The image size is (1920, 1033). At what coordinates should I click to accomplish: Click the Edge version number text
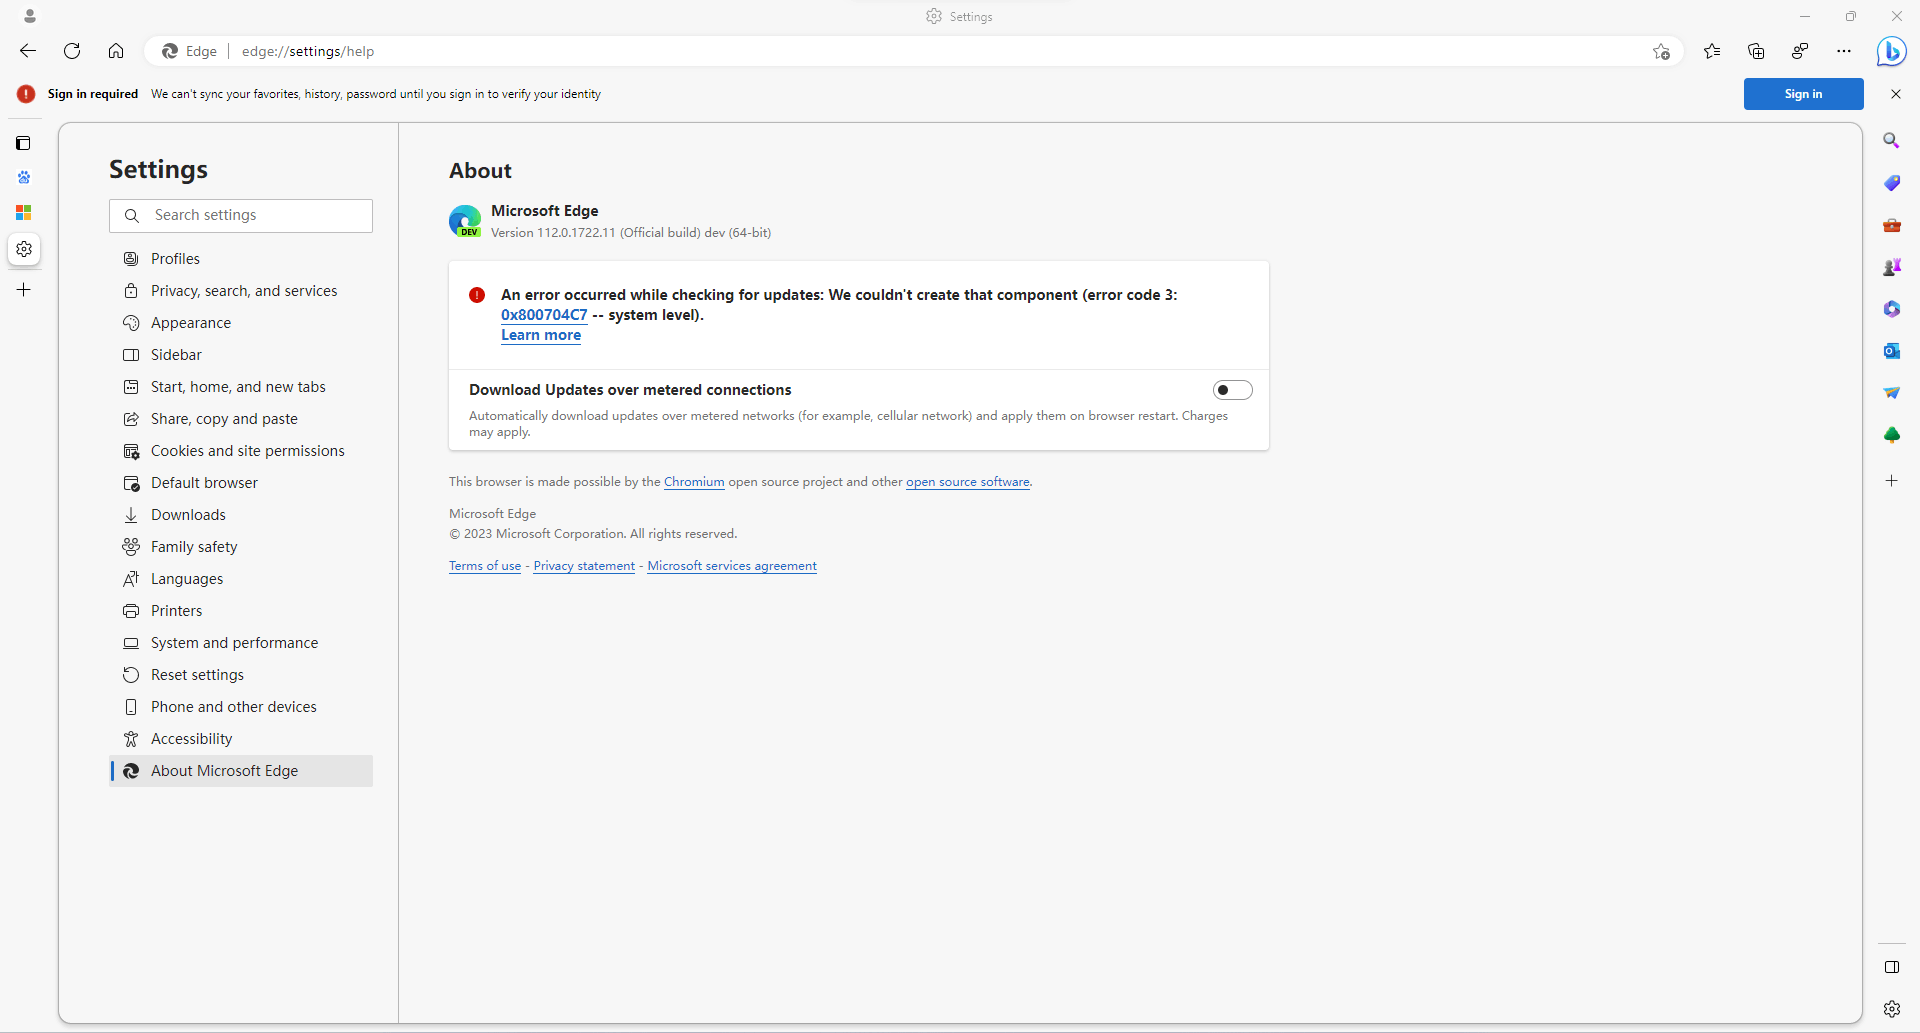point(631,233)
